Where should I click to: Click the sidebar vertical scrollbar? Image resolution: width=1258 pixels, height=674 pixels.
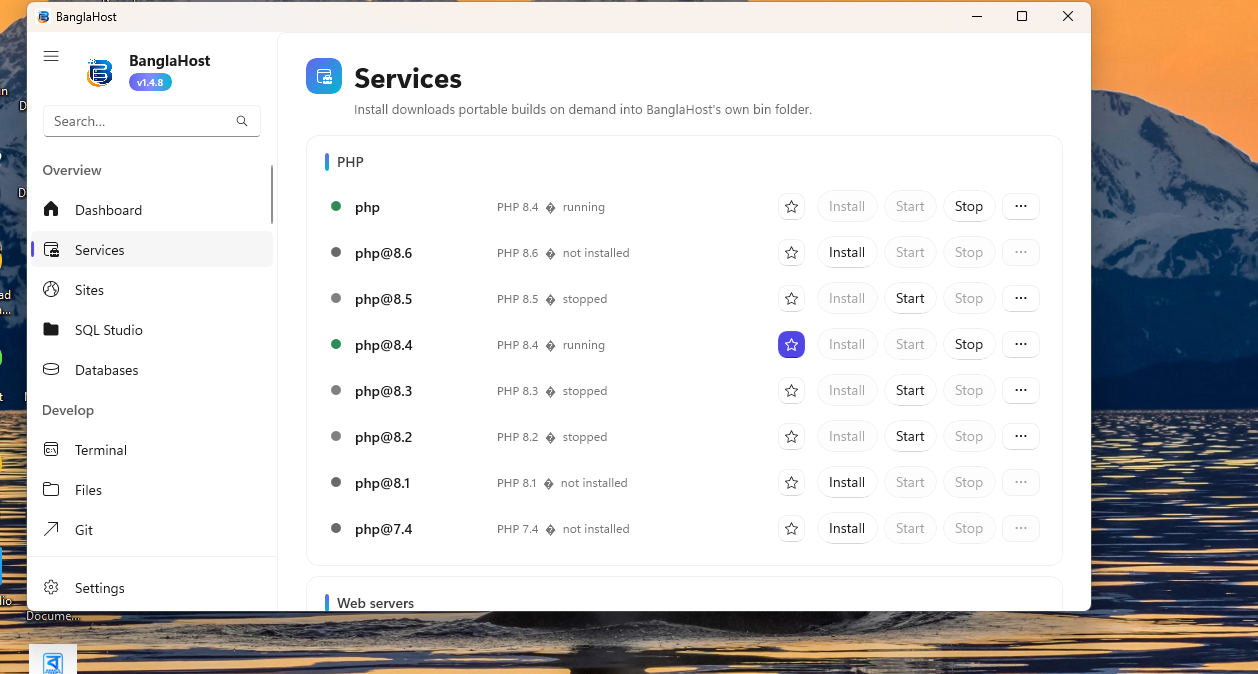(272, 195)
